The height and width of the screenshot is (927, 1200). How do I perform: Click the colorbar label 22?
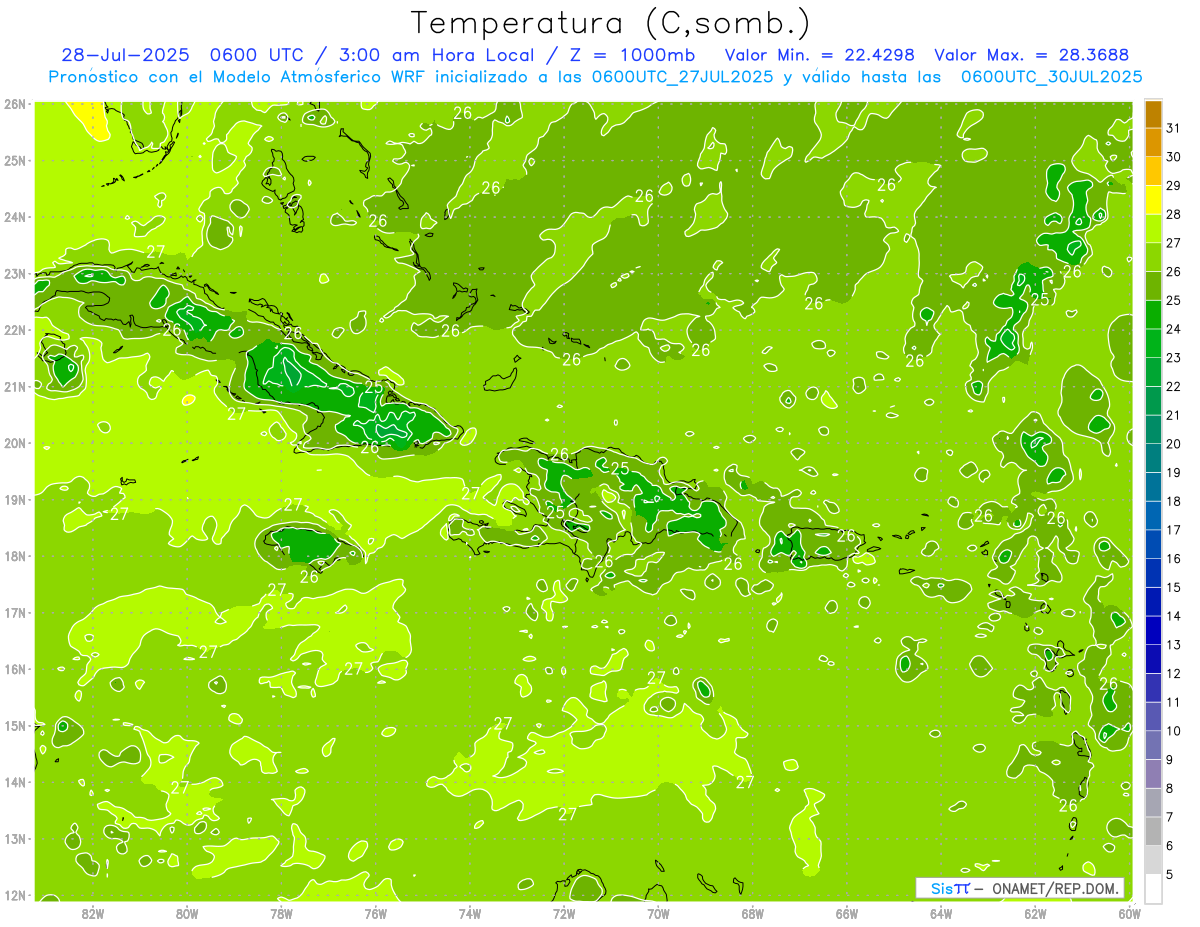1173,387
